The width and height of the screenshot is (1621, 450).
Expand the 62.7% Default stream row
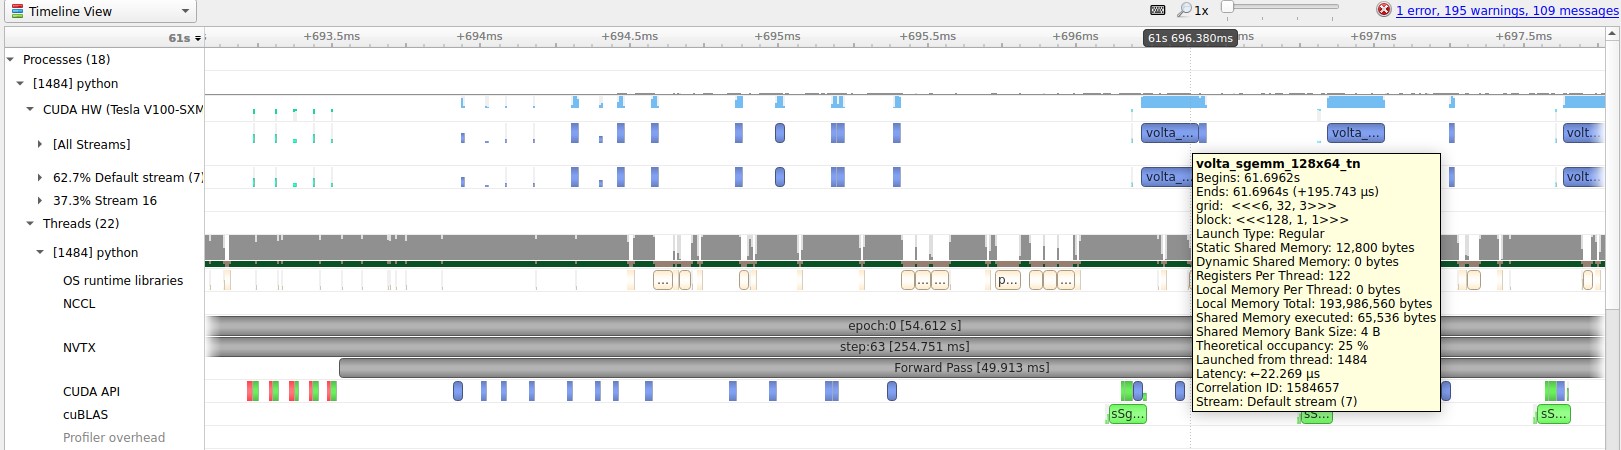pos(40,178)
